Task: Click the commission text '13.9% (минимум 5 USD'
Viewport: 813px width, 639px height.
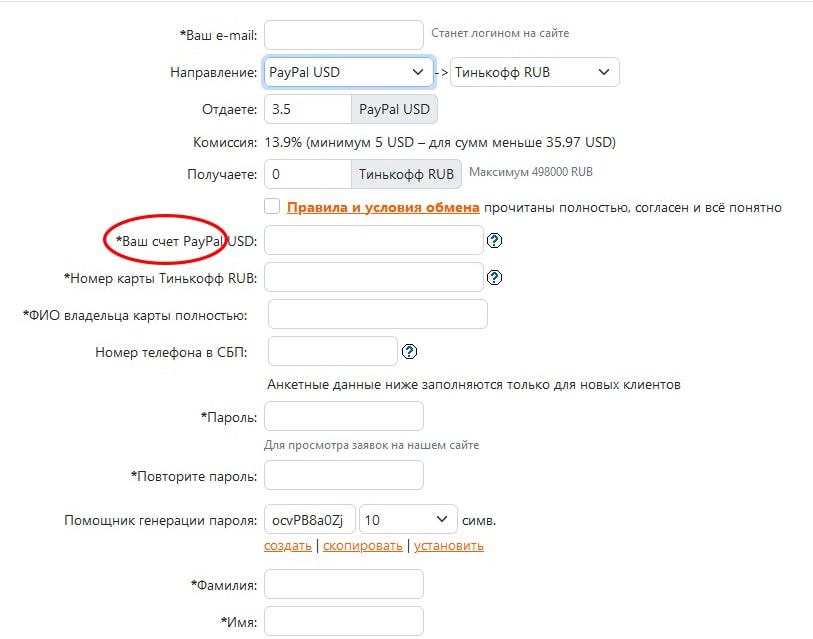Action: [339, 142]
